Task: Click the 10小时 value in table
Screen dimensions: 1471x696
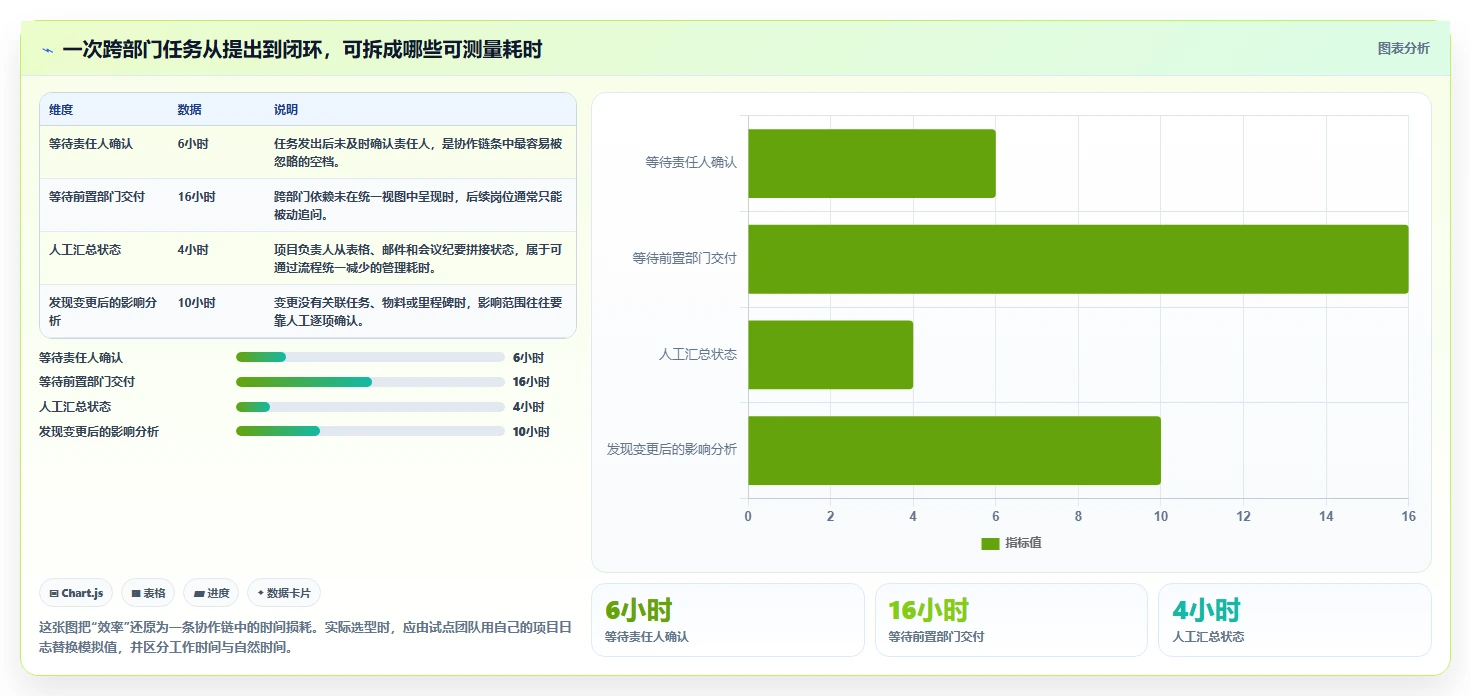Action: [x=196, y=303]
